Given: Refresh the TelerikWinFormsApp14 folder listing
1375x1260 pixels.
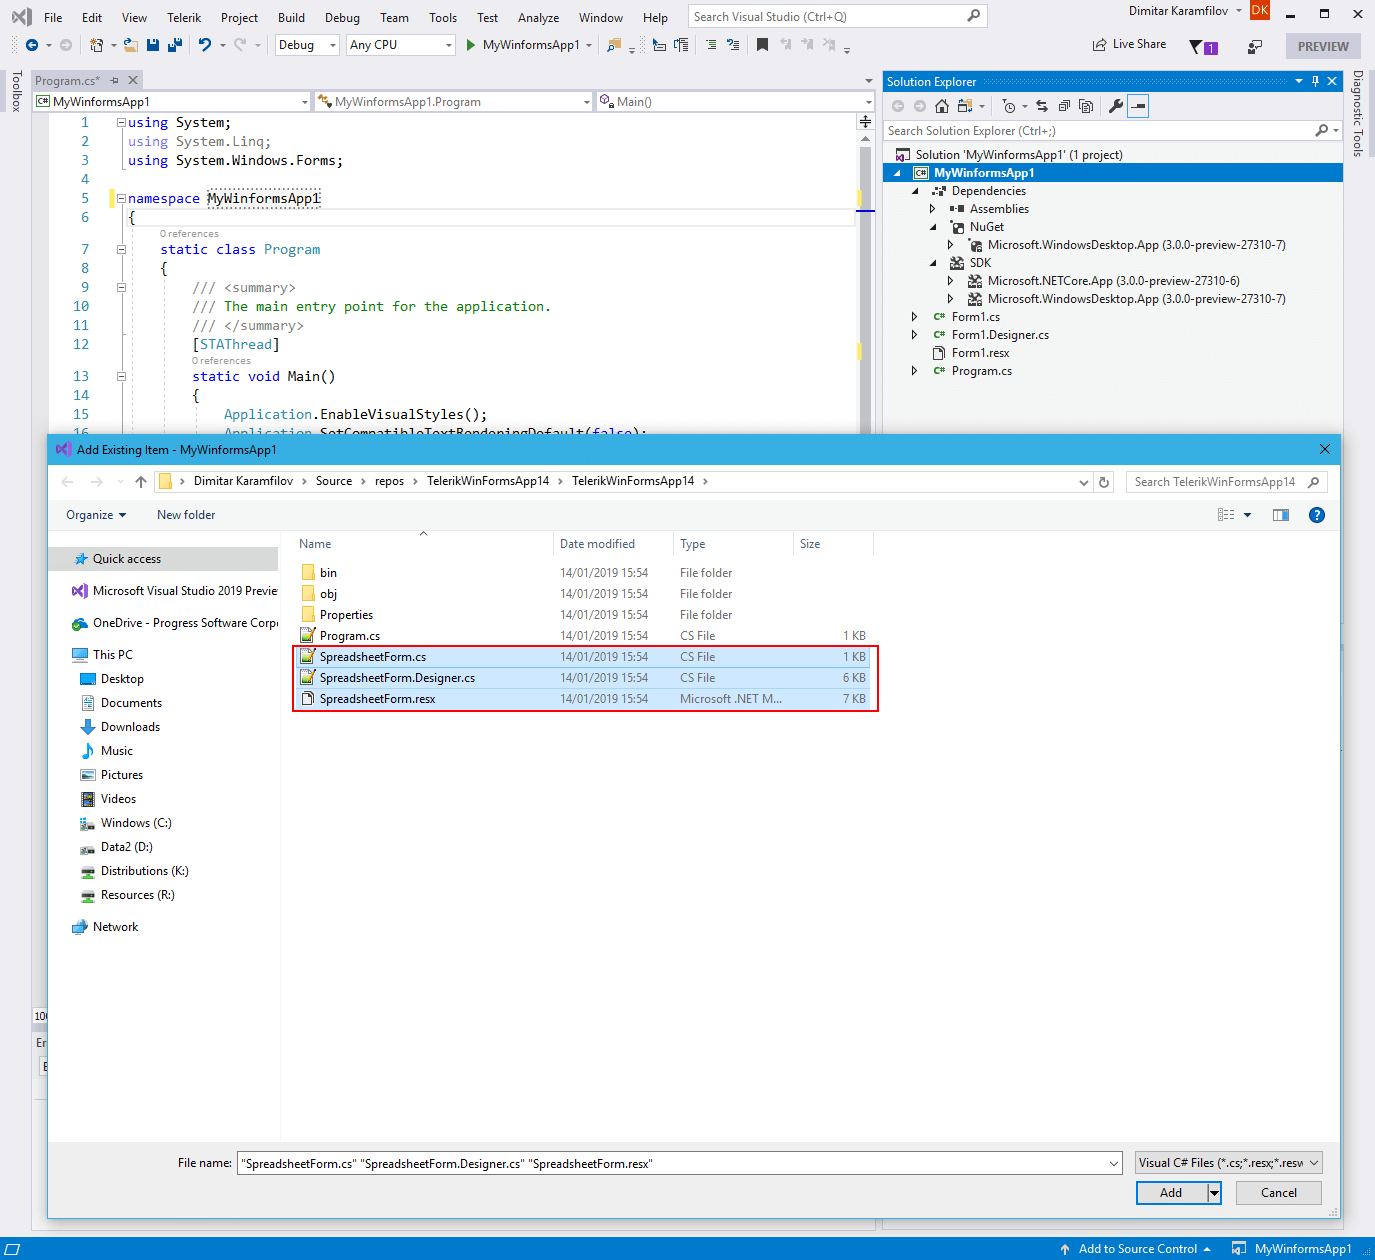Looking at the screenshot, I should pyautogui.click(x=1104, y=482).
